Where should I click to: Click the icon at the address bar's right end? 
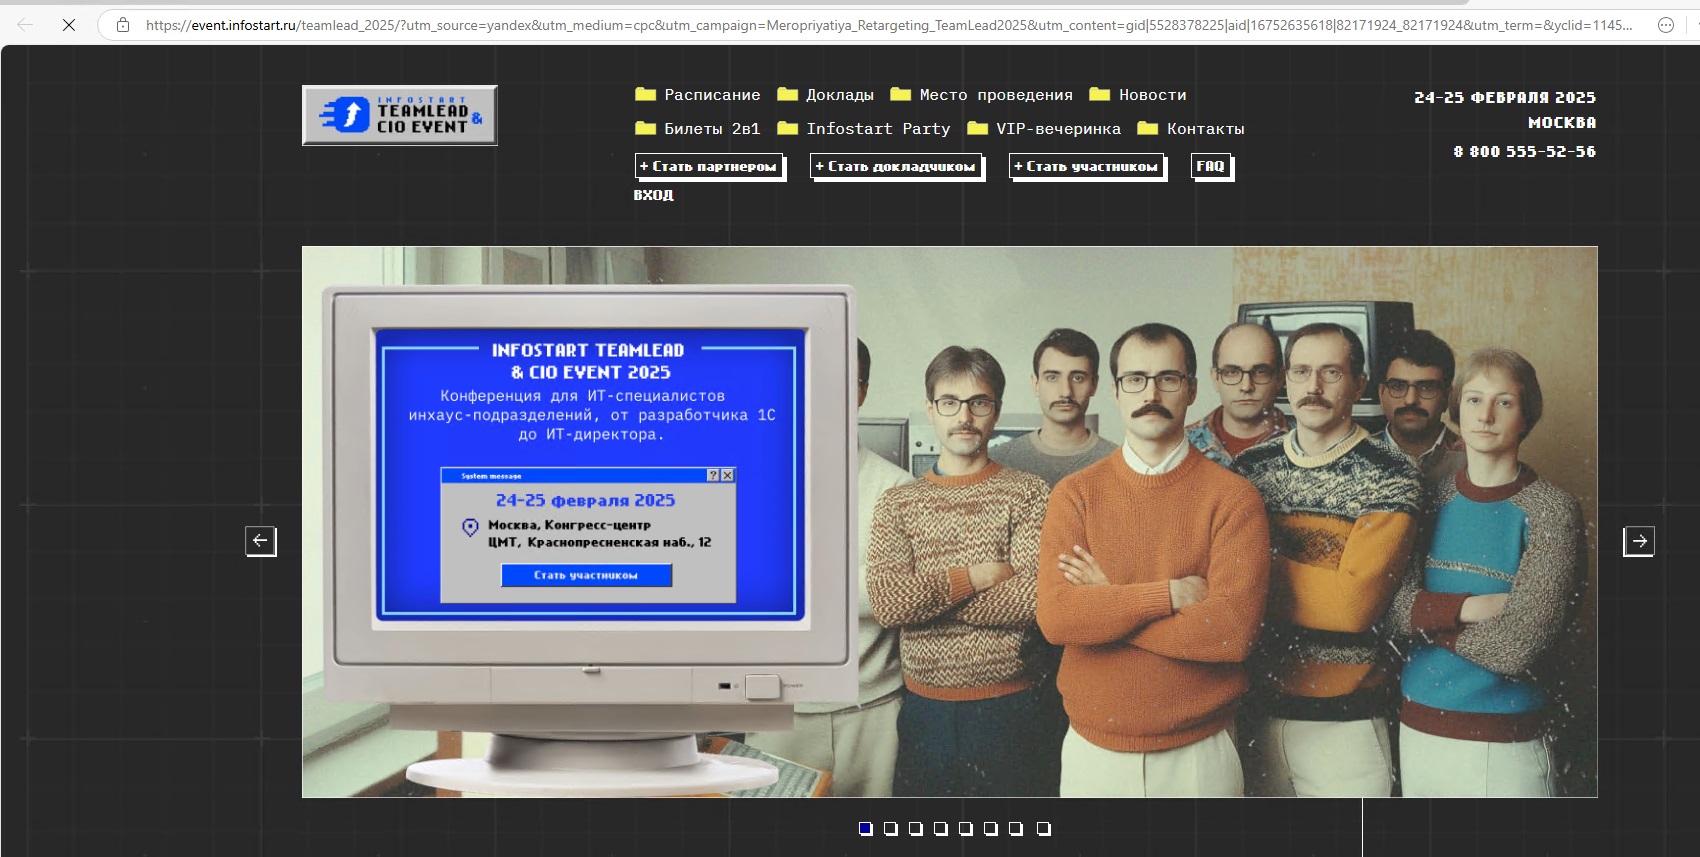[1666, 25]
